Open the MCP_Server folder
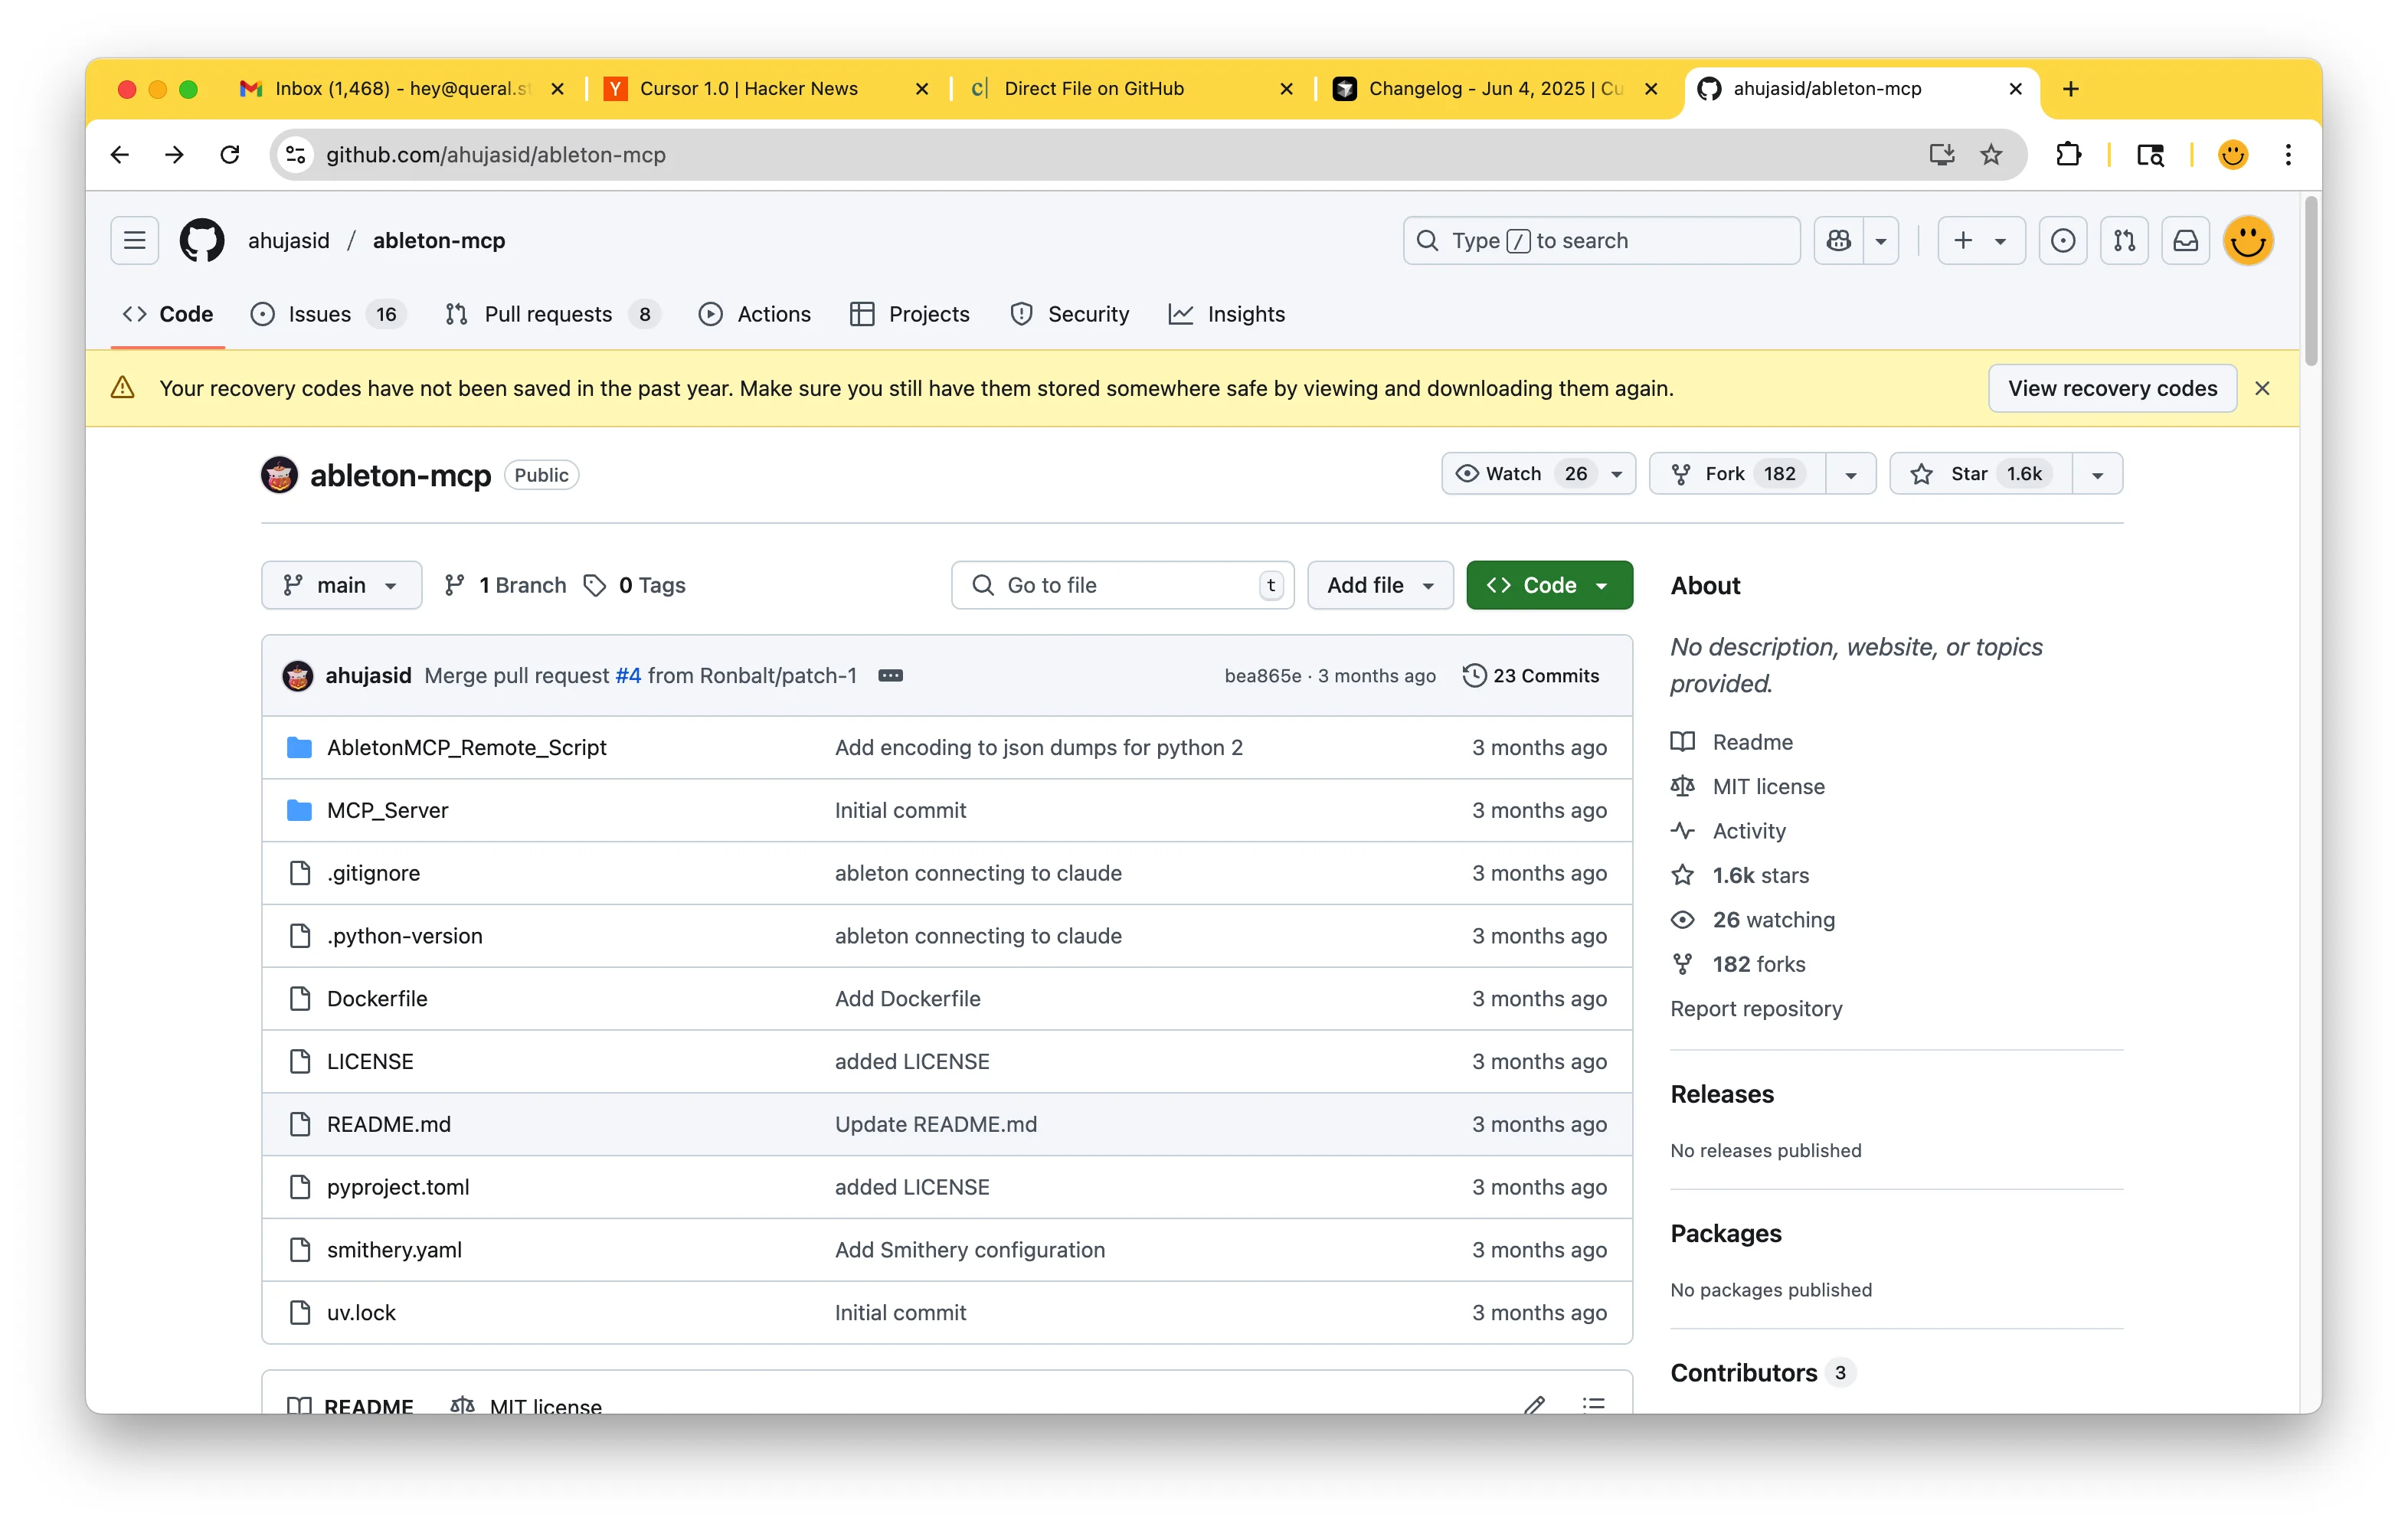2408x1527 pixels. [x=387, y=810]
